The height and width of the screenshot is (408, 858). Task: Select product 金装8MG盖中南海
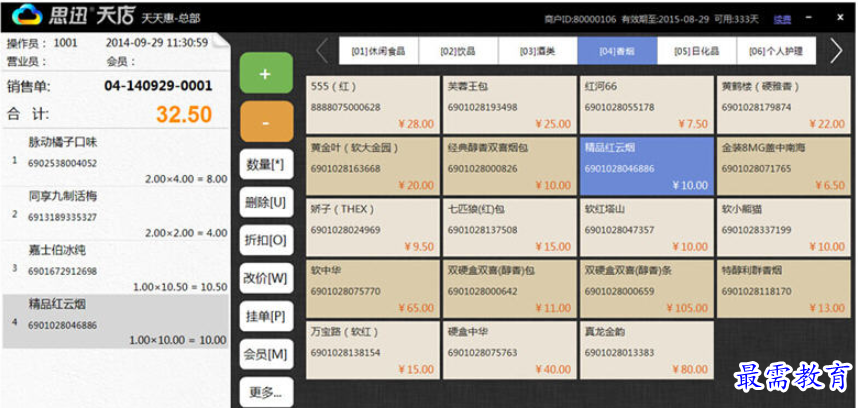pyautogui.click(x=784, y=166)
